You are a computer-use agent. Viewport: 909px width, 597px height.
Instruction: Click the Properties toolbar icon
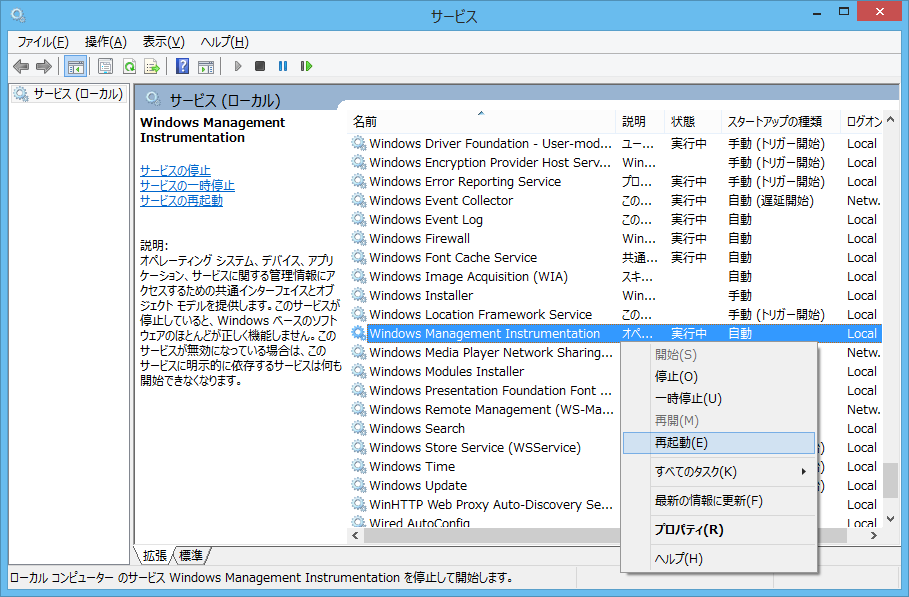point(106,67)
